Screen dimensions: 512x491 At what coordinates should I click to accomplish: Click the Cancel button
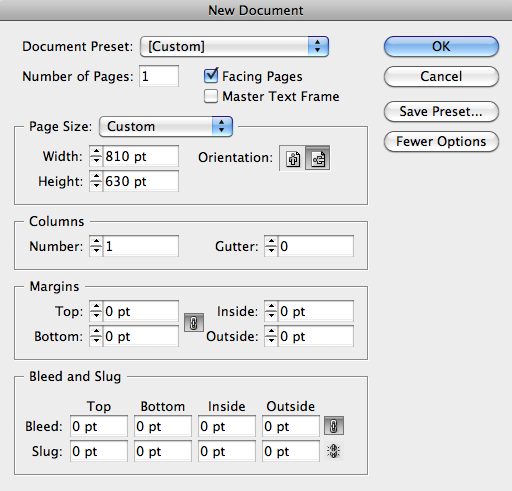coord(441,76)
